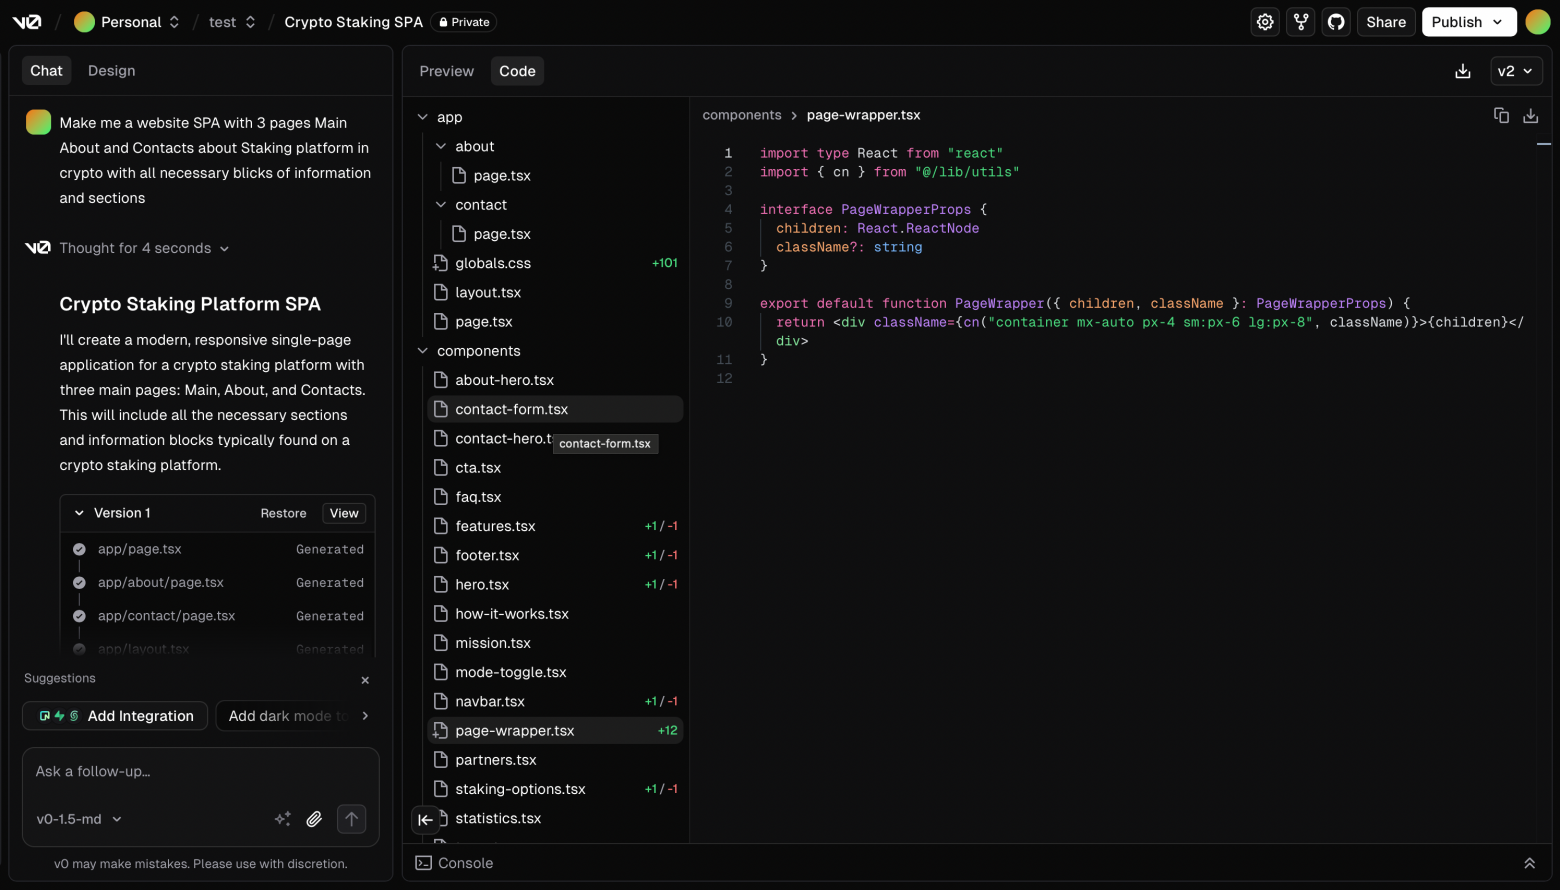Screen dimensions: 1560x890
Task: Send the follow-up with the up-arrow icon
Action: [351, 819]
